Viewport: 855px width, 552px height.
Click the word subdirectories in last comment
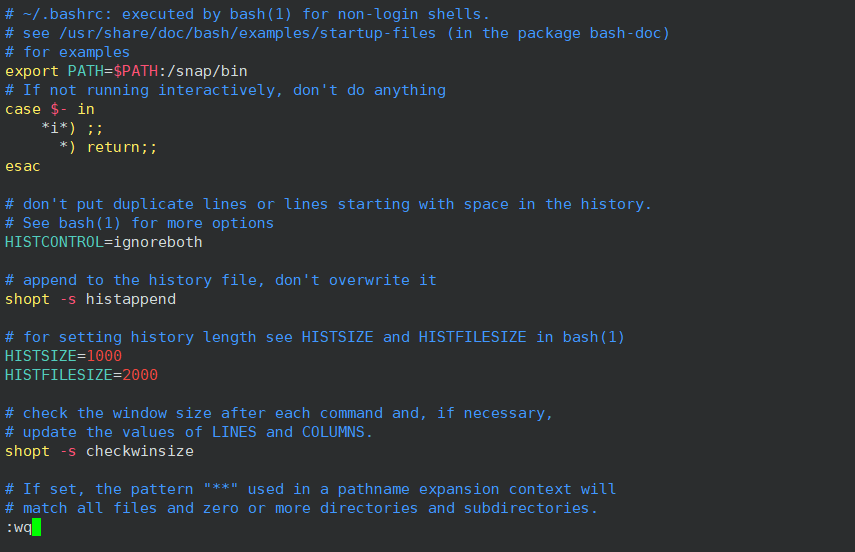point(526,508)
